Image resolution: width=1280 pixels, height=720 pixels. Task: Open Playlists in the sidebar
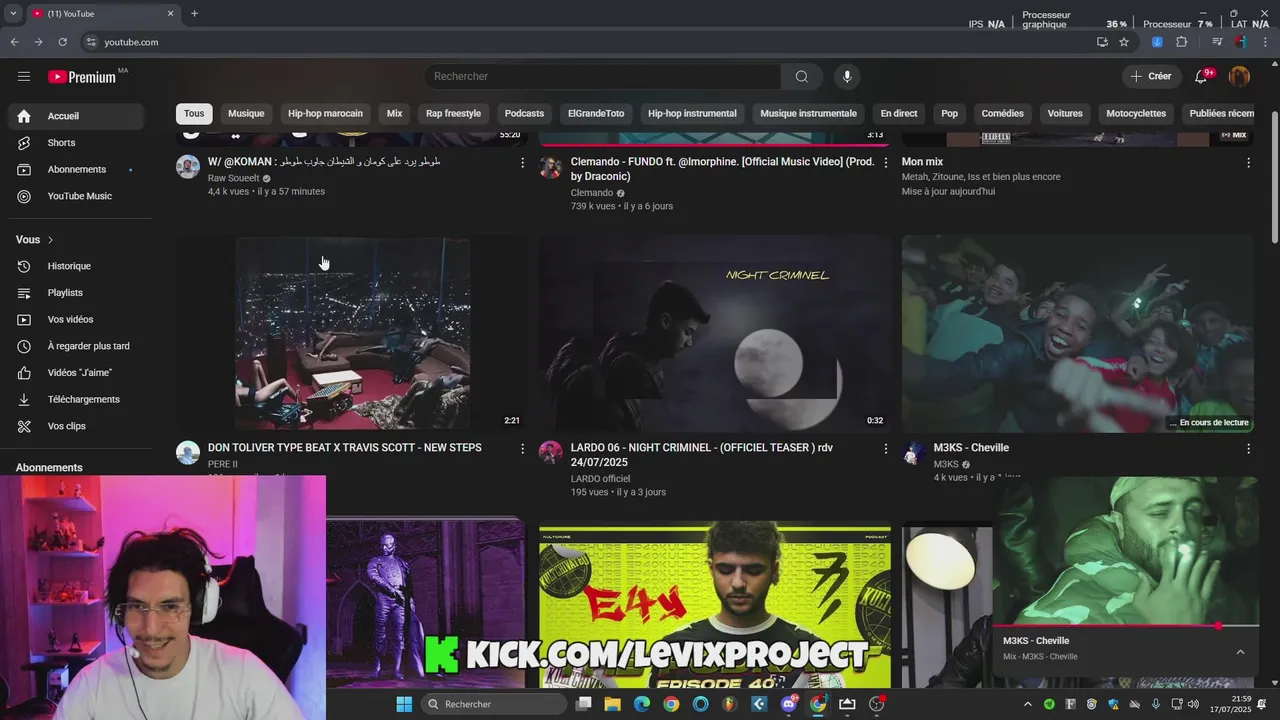coord(76,293)
